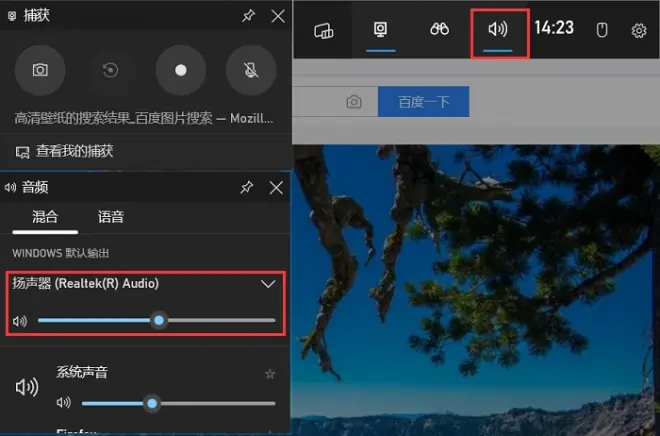The image size is (660, 436).
Task: Open Game Bar settings gear
Action: coord(639,30)
